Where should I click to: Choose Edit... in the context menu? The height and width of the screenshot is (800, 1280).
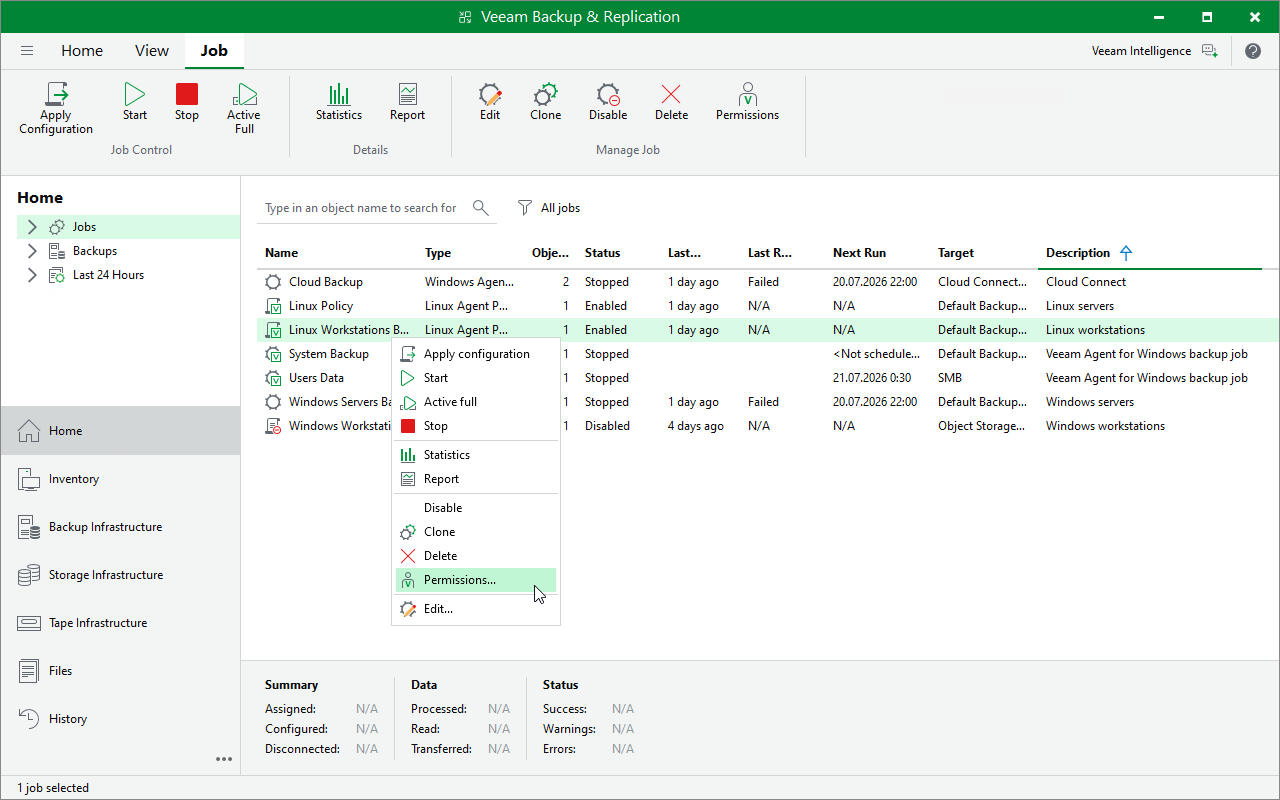click(x=476, y=608)
